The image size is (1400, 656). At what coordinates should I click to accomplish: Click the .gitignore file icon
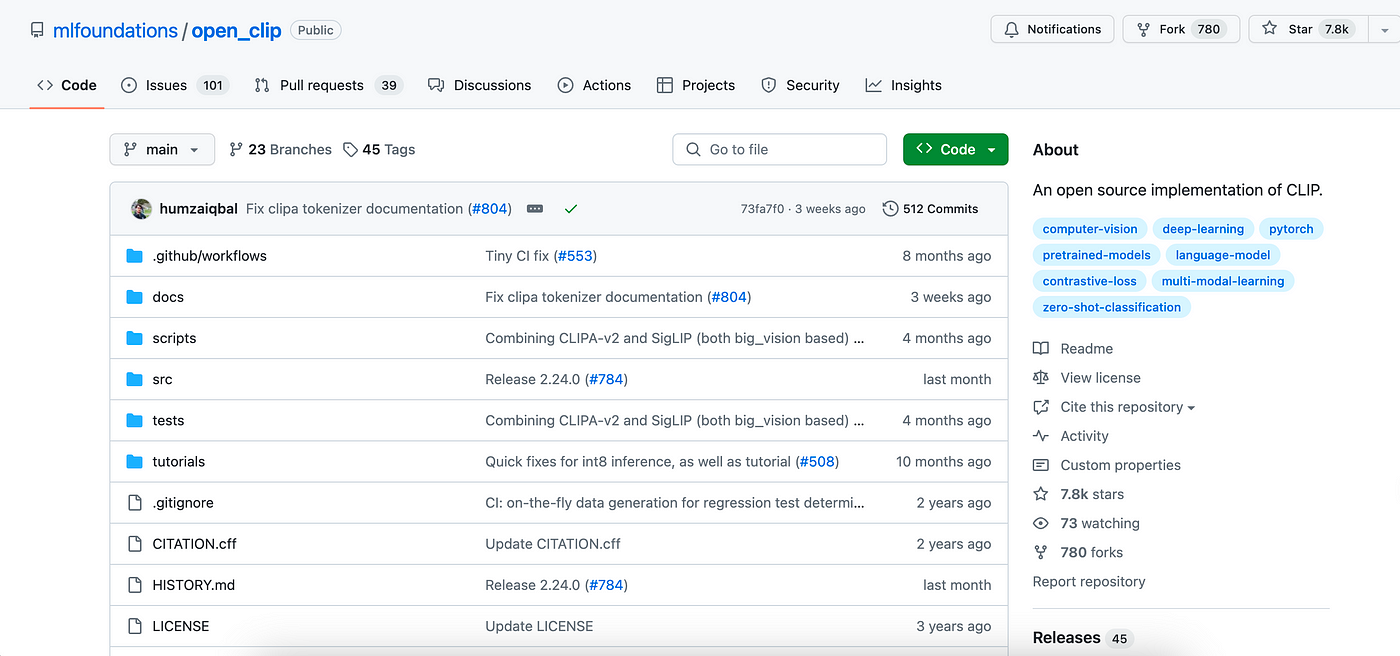coord(135,502)
